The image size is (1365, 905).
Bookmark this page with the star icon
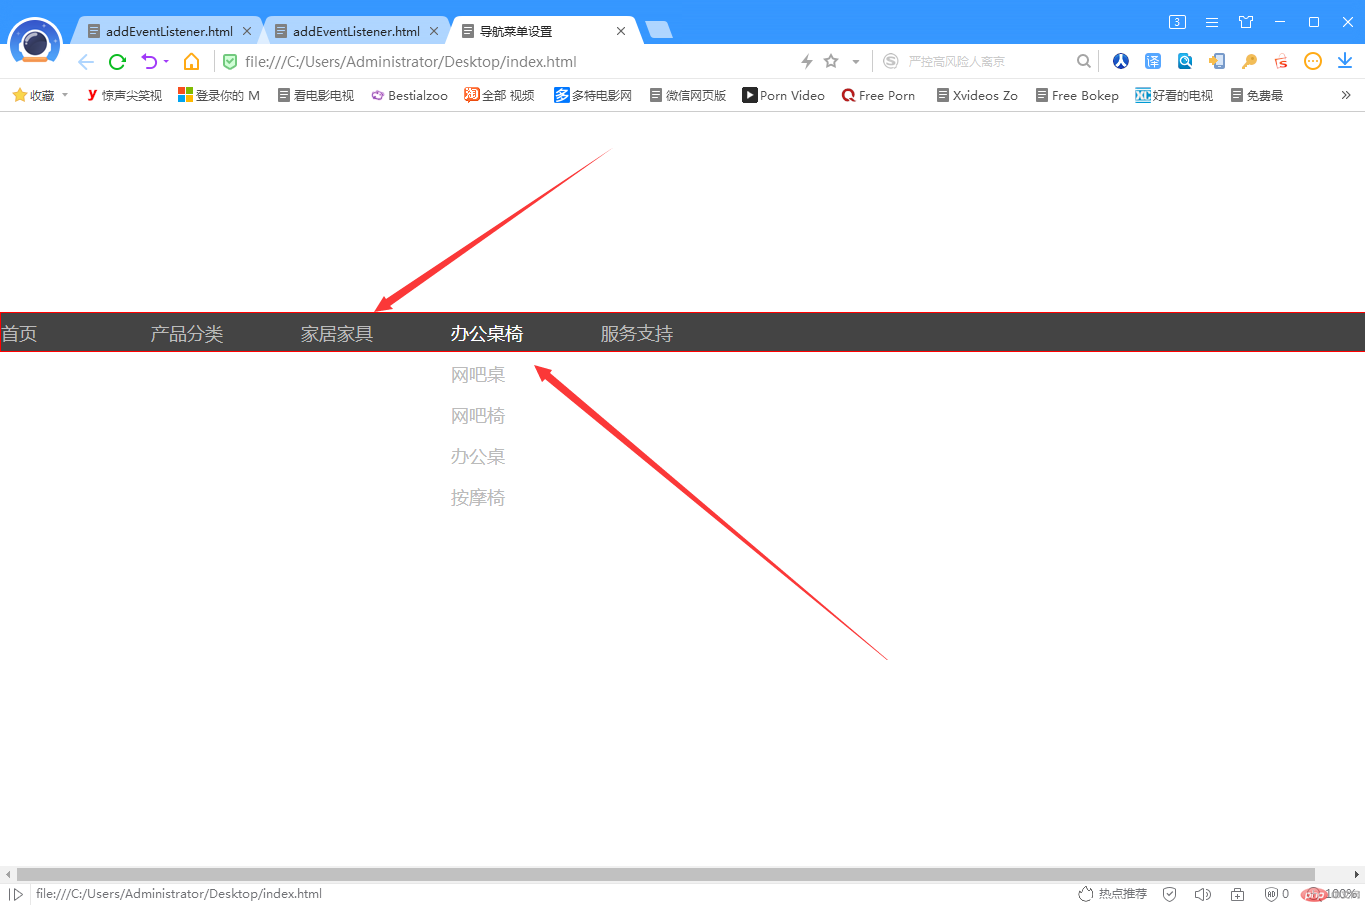831,62
